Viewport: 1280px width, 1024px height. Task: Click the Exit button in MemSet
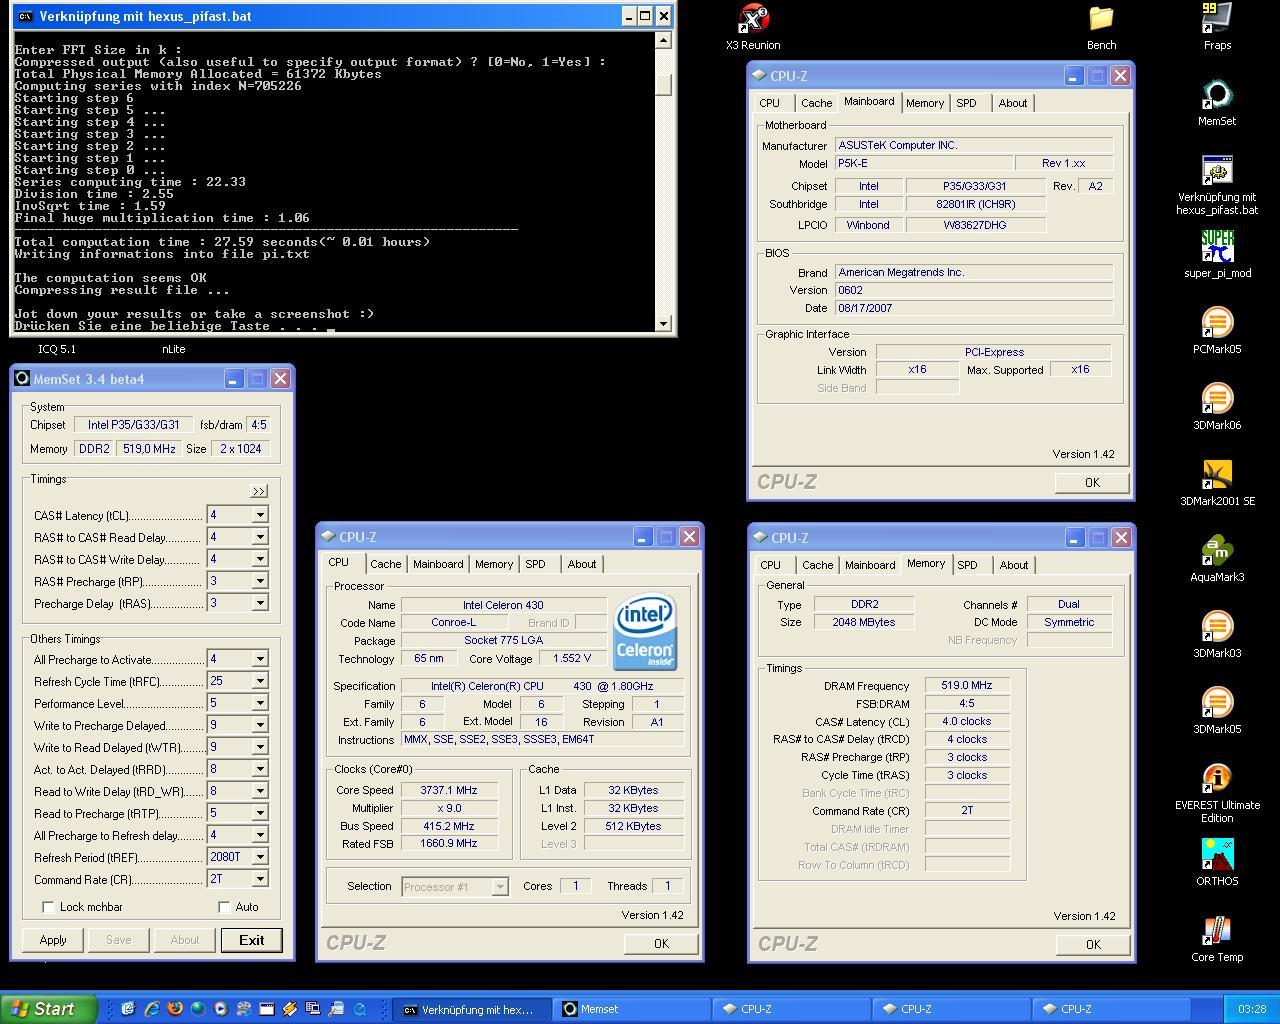point(251,940)
